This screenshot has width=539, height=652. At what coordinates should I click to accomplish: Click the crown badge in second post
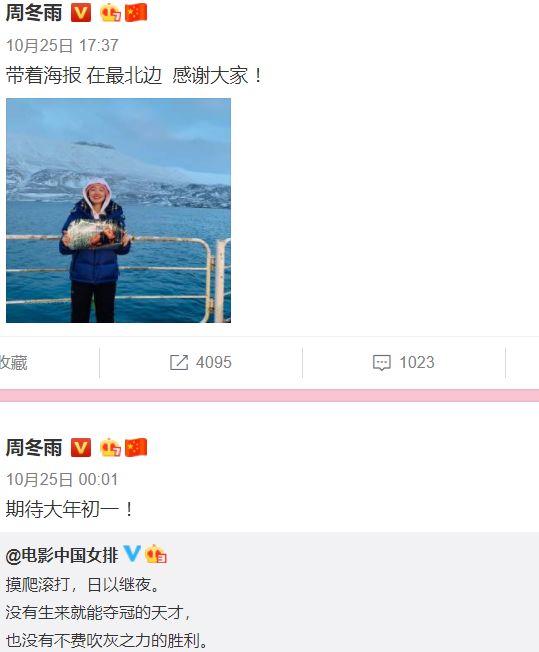click(111, 447)
